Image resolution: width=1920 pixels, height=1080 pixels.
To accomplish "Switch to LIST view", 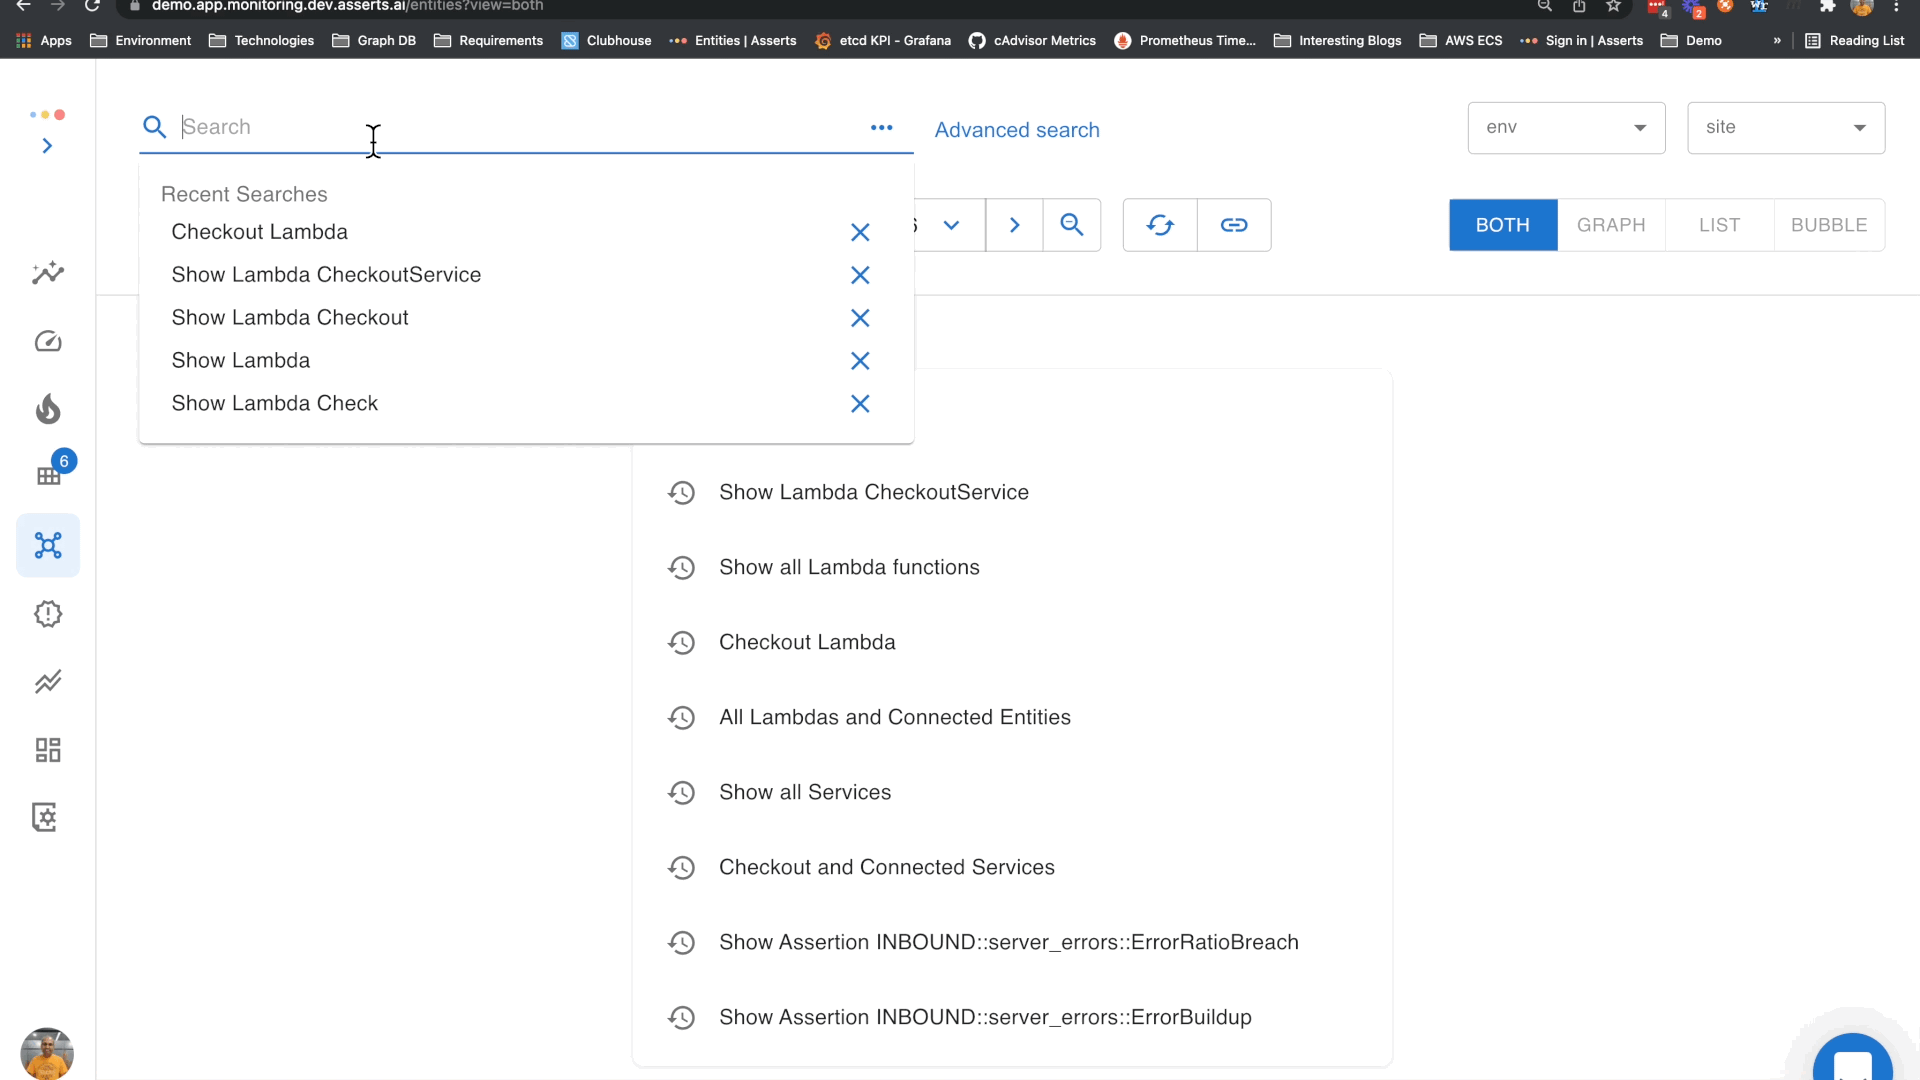I will pyautogui.click(x=1719, y=225).
